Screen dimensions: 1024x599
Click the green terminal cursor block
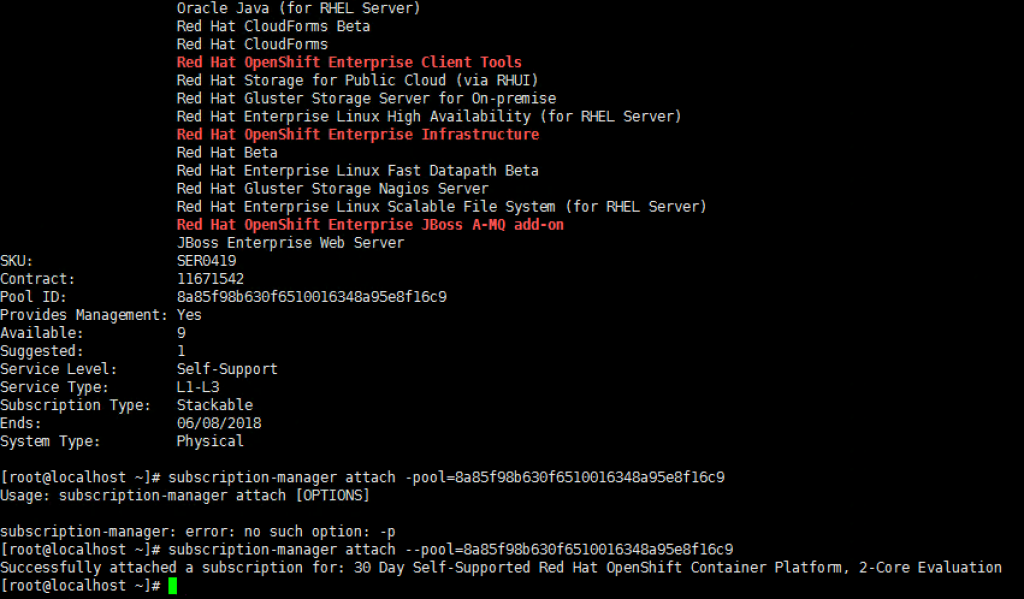(172, 585)
